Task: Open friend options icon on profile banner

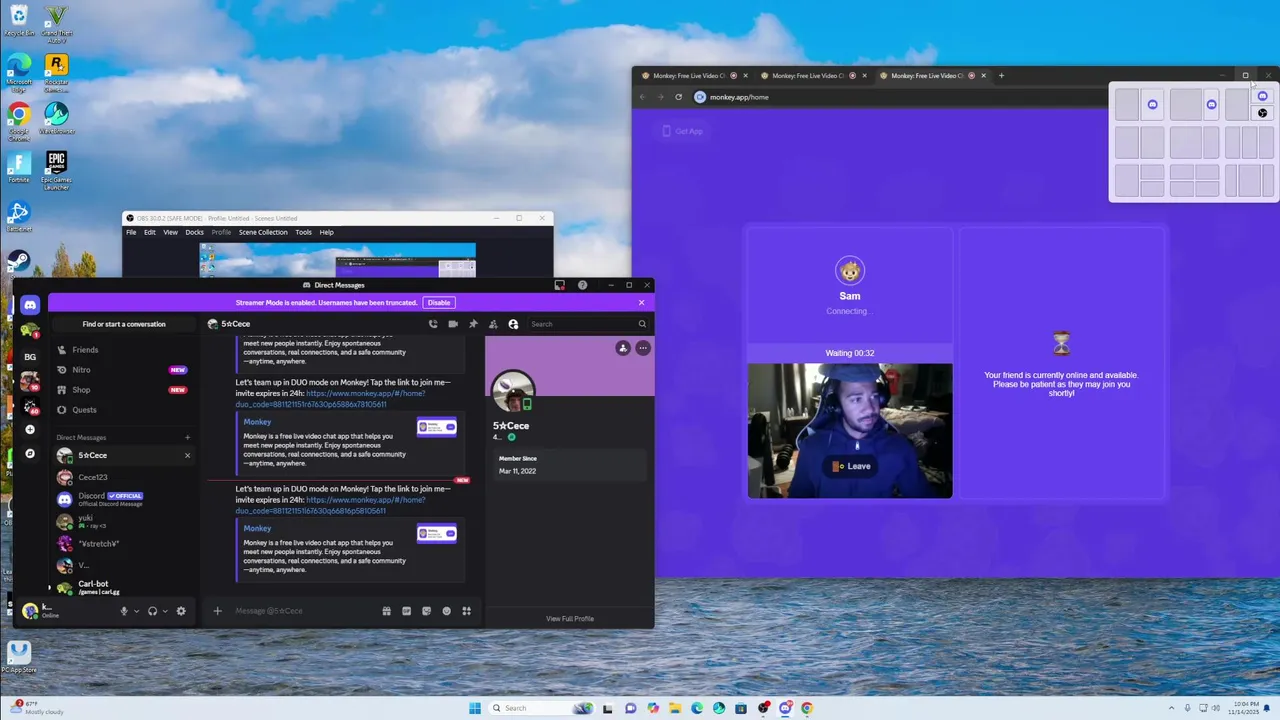Action: point(623,348)
